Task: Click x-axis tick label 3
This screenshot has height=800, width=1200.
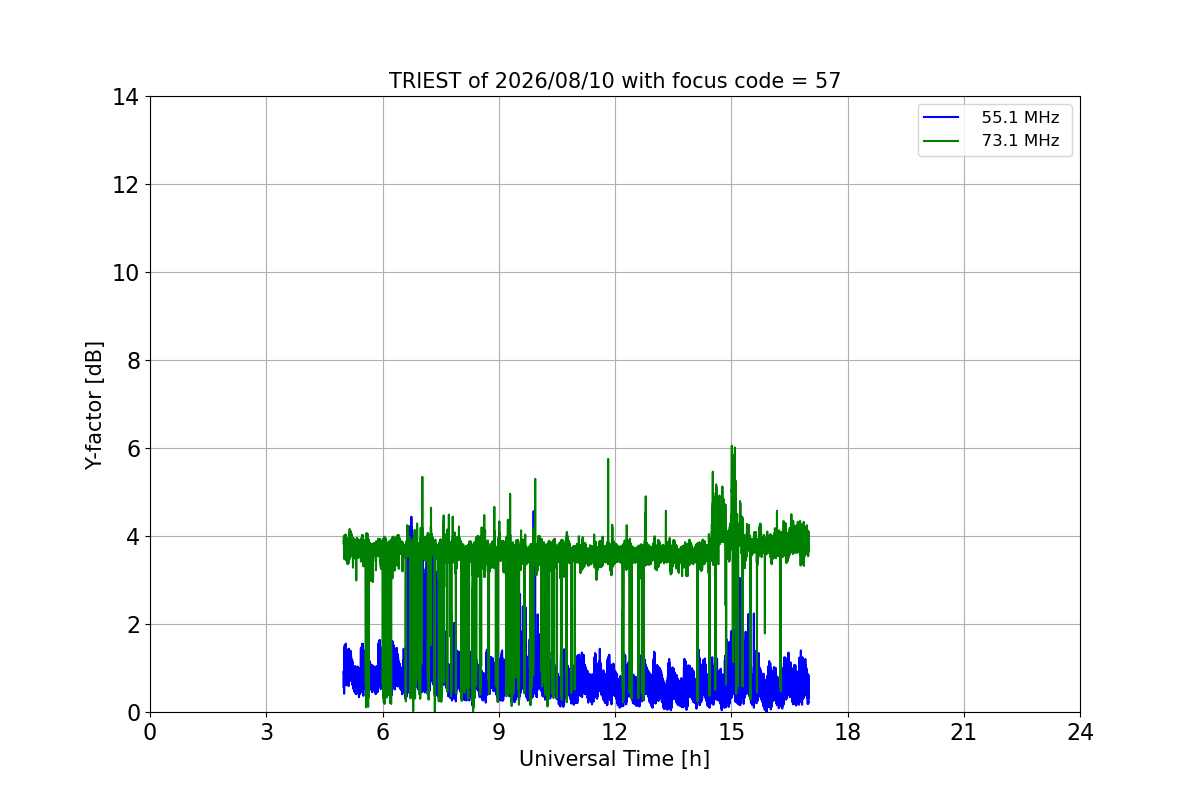Action: pos(266,732)
